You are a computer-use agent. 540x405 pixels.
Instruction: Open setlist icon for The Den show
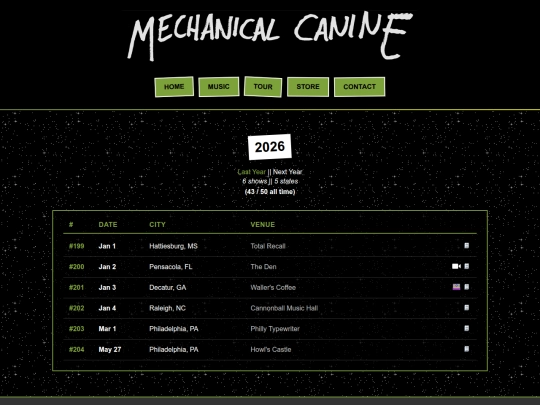[x=467, y=266]
